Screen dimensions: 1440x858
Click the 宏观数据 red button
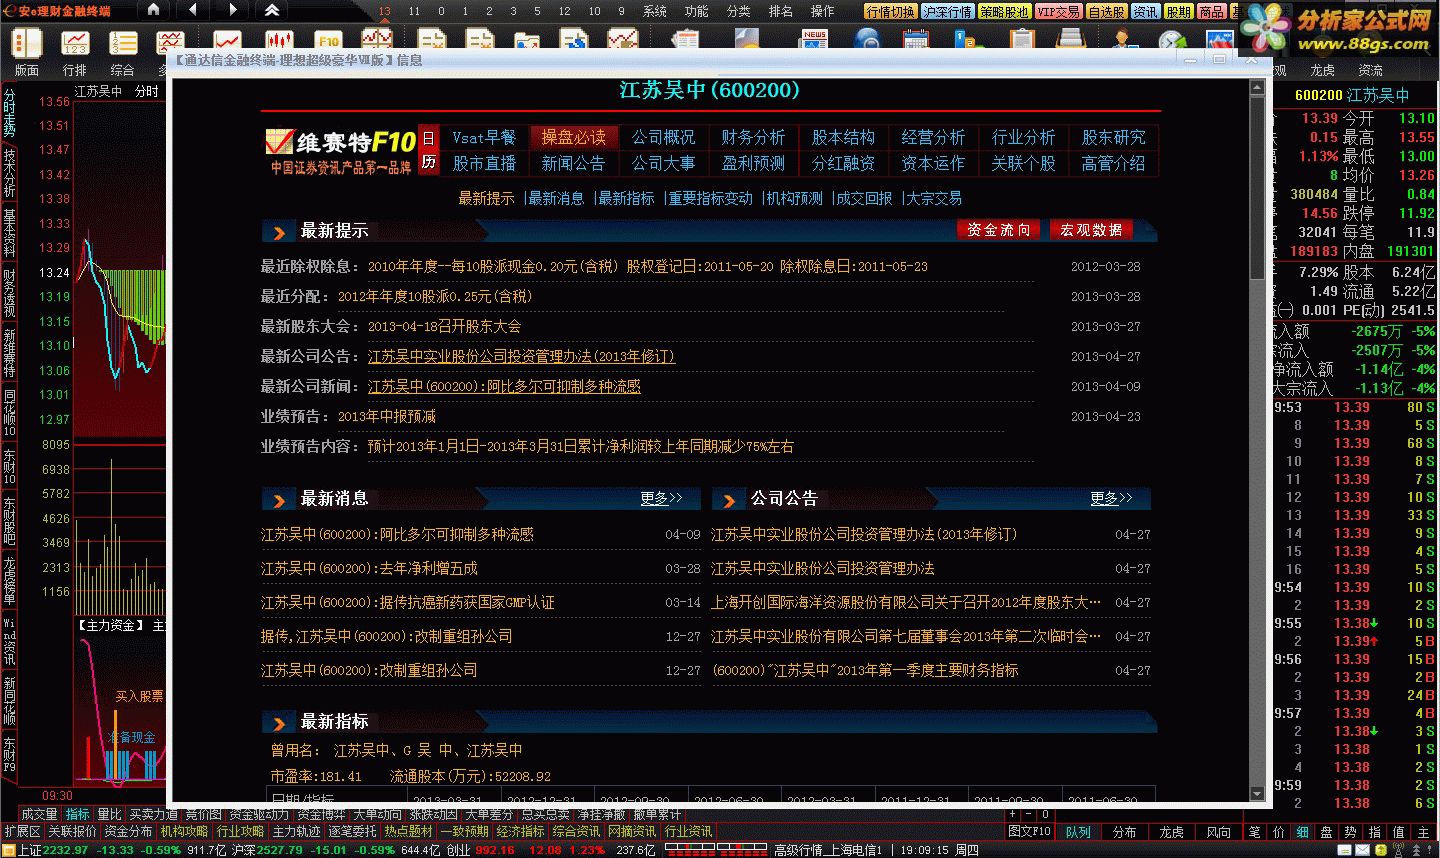[1091, 230]
